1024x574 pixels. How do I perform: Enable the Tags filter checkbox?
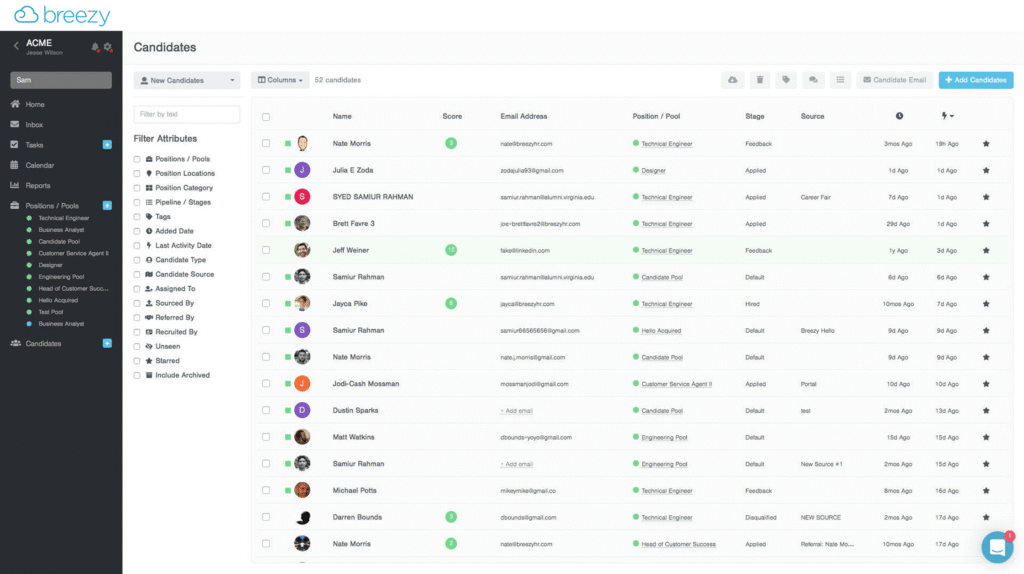[137, 217]
